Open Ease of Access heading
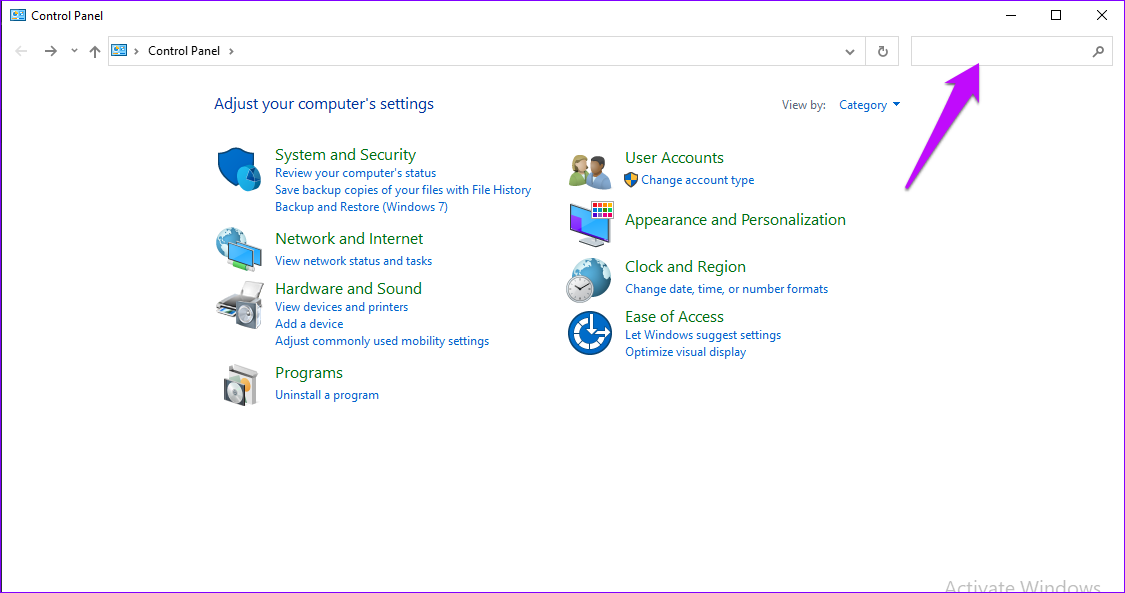This screenshot has height=593, width=1125. point(674,317)
